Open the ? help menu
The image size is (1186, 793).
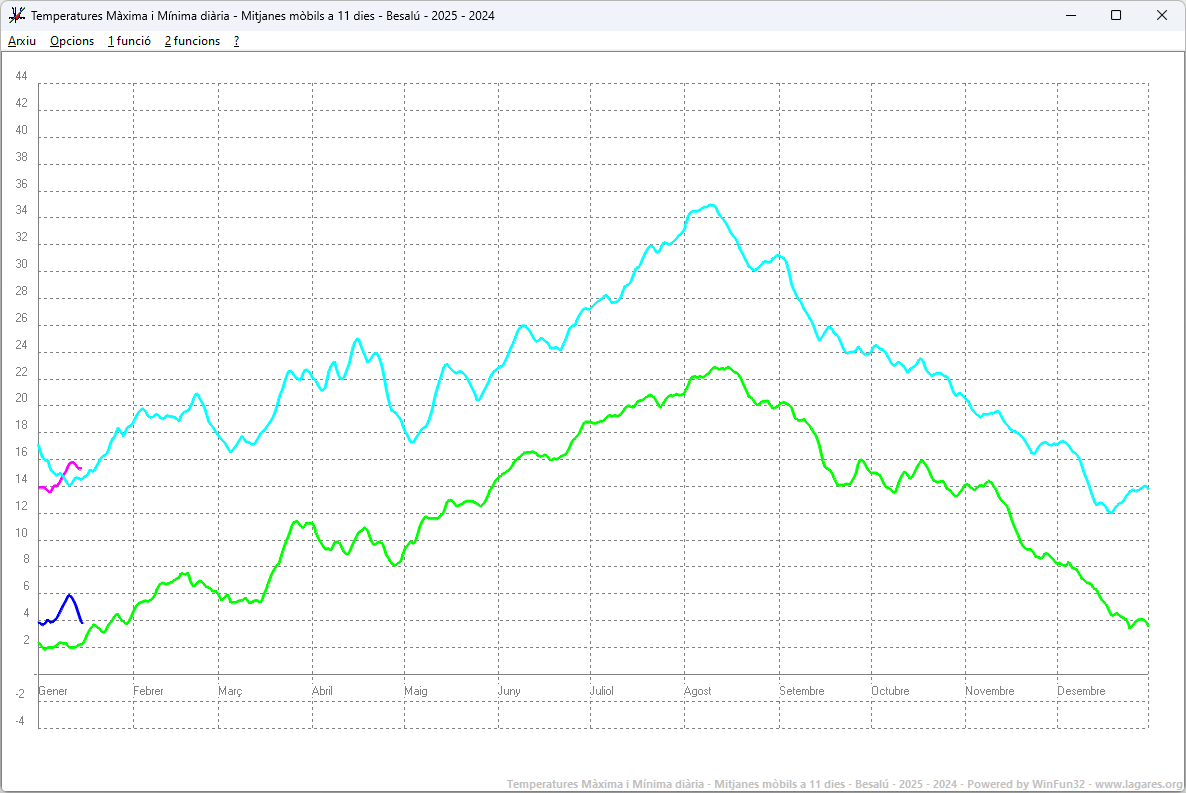click(236, 41)
